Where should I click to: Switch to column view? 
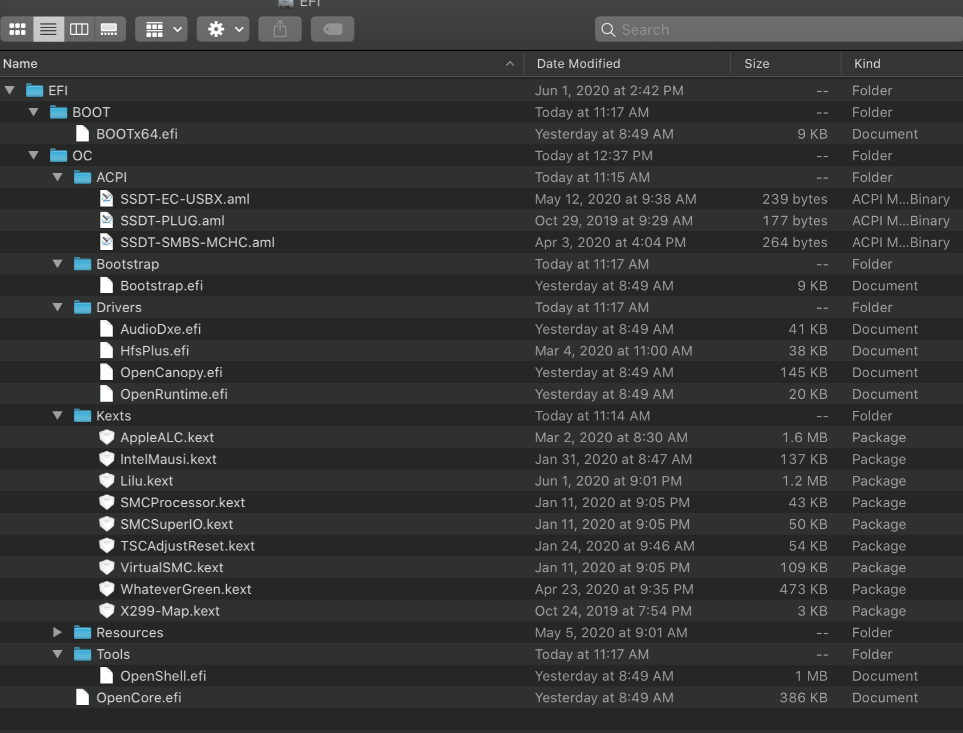point(79,29)
